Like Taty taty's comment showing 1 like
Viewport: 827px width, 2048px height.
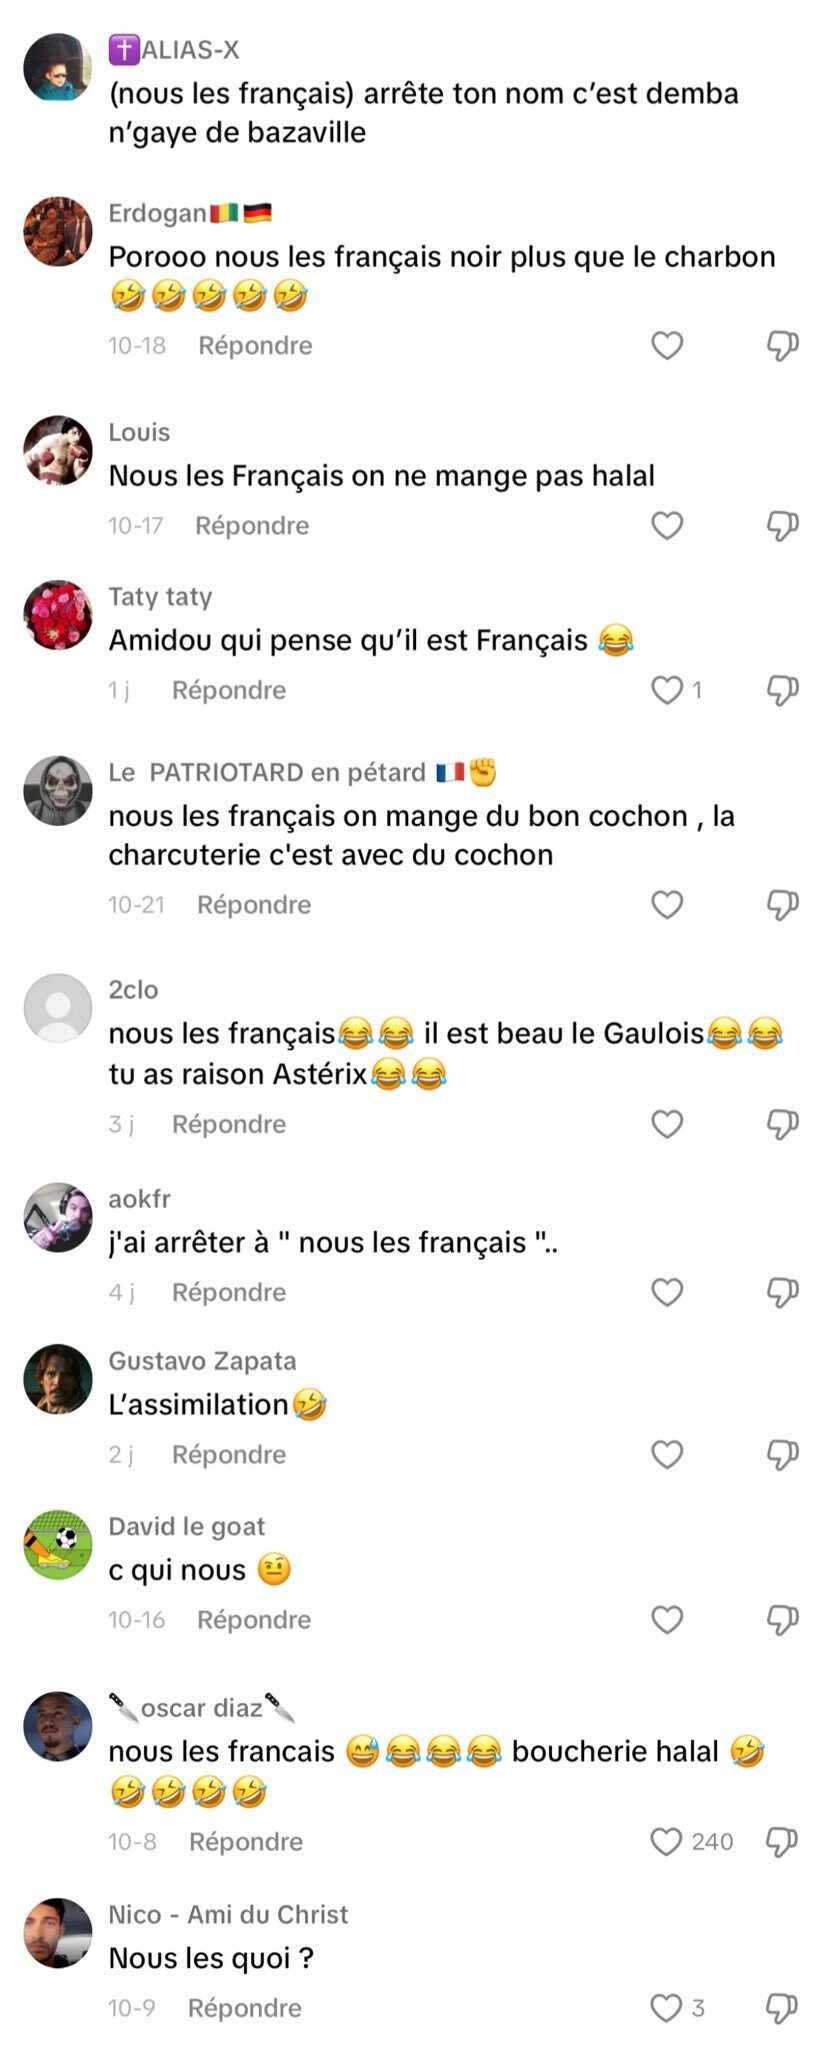click(667, 690)
